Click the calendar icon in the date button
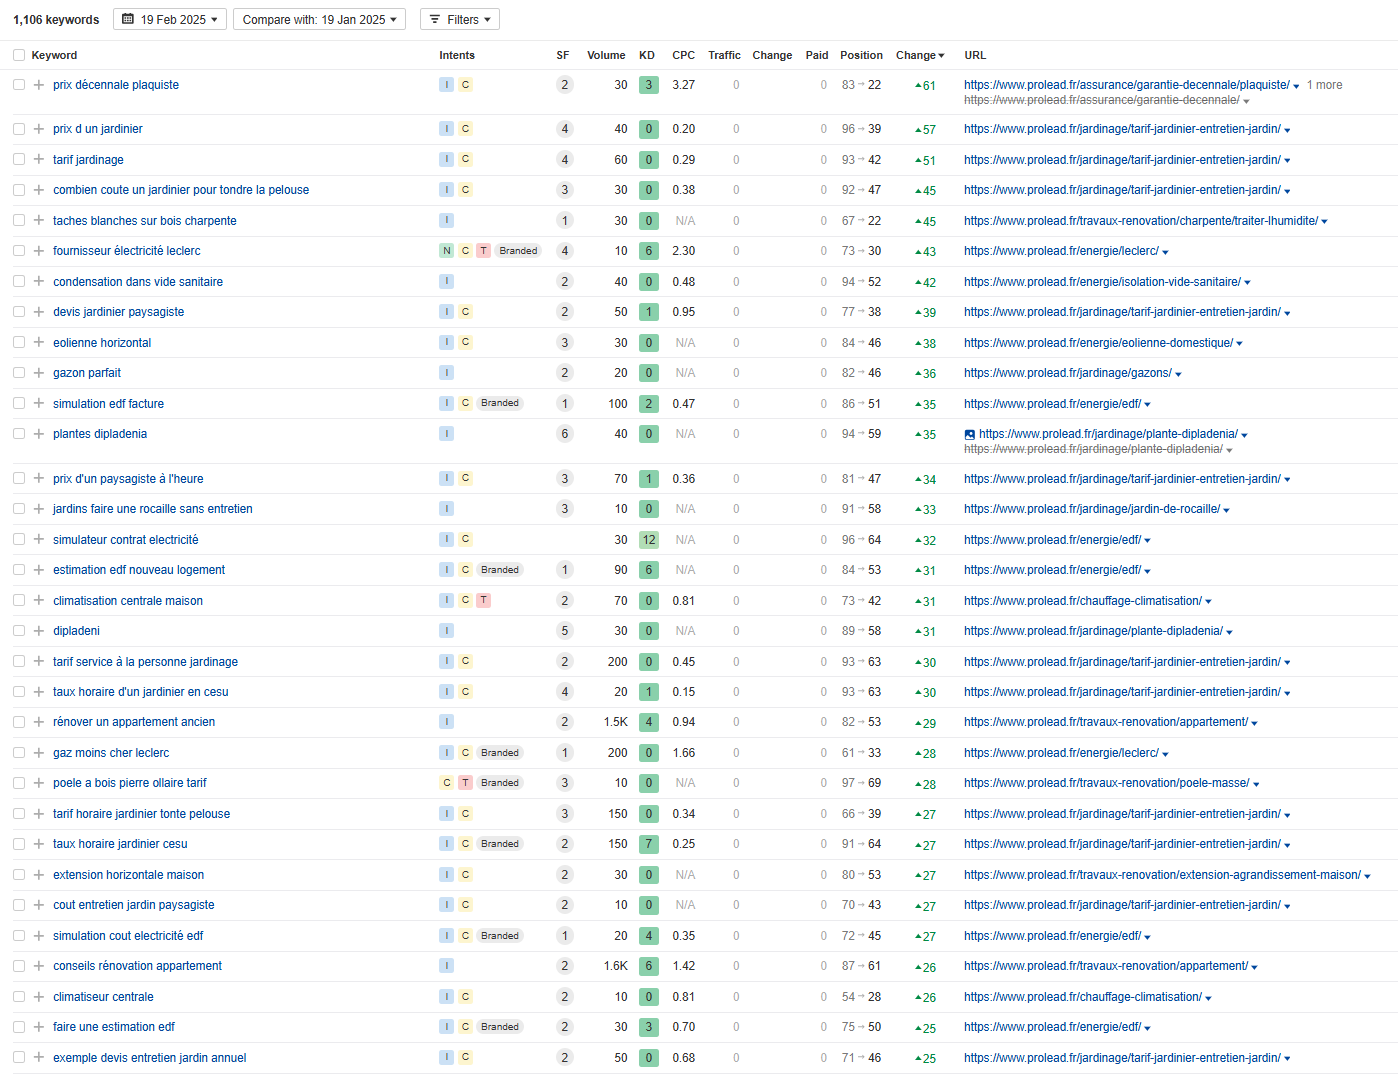This screenshot has height=1078, width=1398. click(128, 19)
